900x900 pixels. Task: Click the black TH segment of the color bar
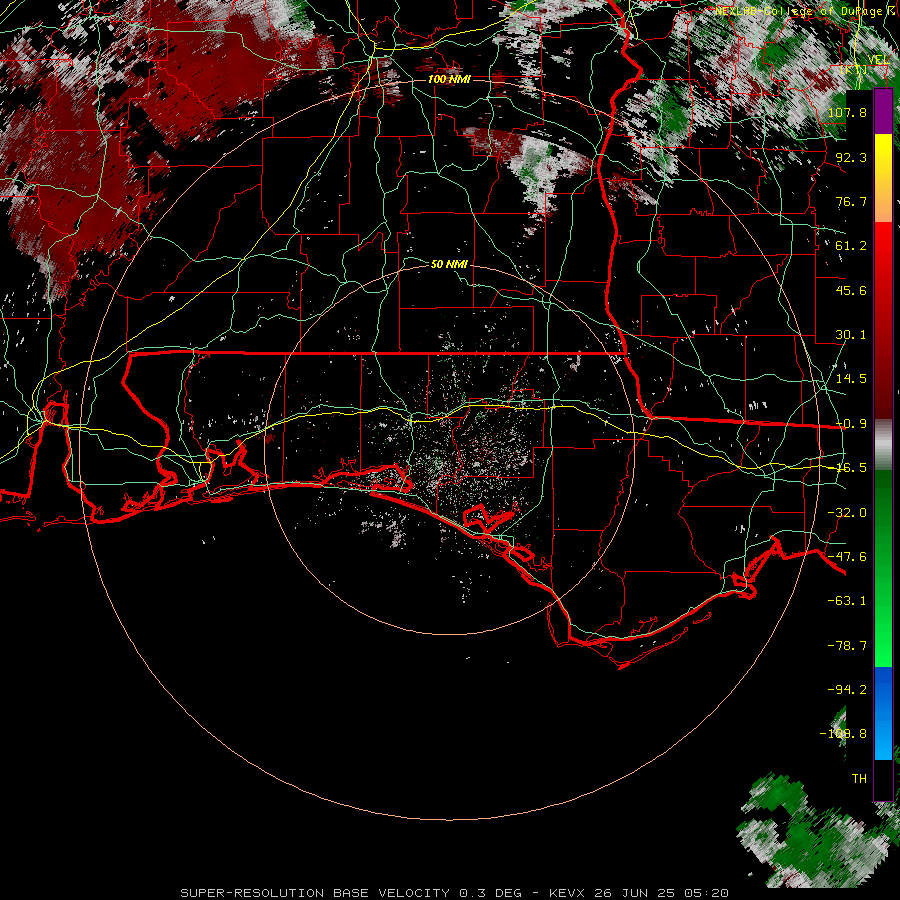coord(883,779)
